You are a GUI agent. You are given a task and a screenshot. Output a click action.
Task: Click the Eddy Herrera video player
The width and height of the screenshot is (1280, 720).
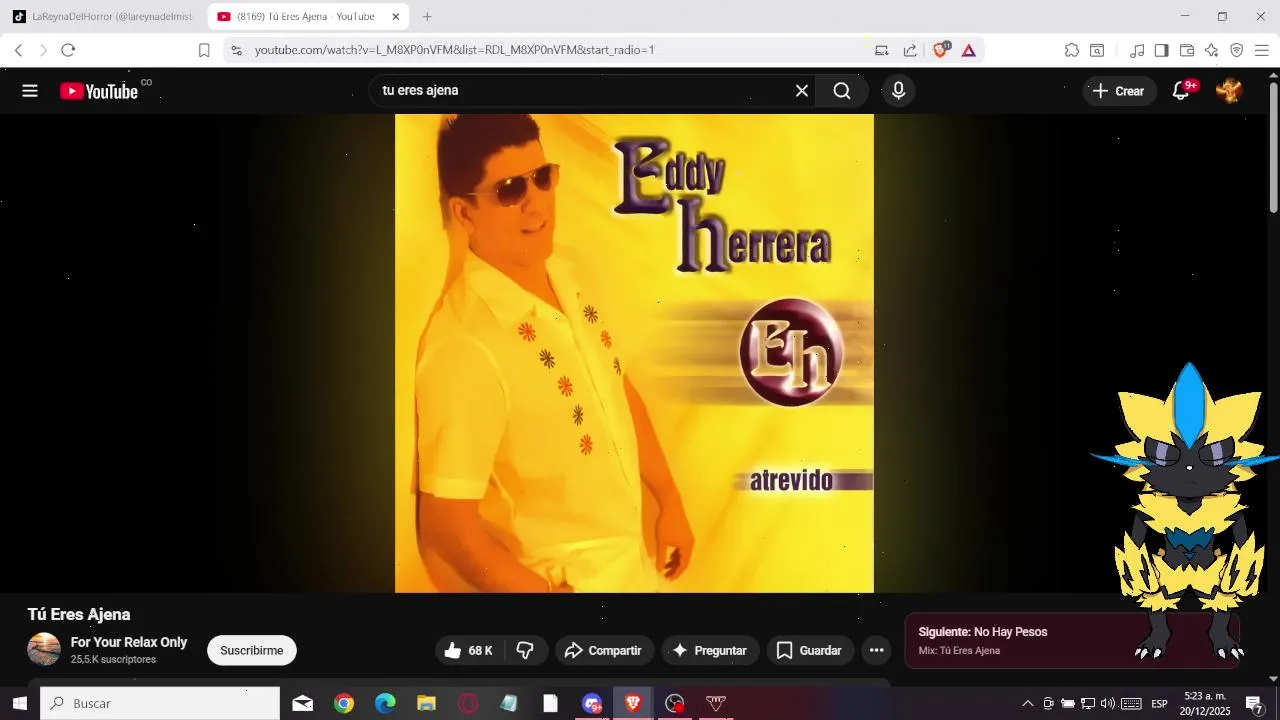(x=634, y=353)
